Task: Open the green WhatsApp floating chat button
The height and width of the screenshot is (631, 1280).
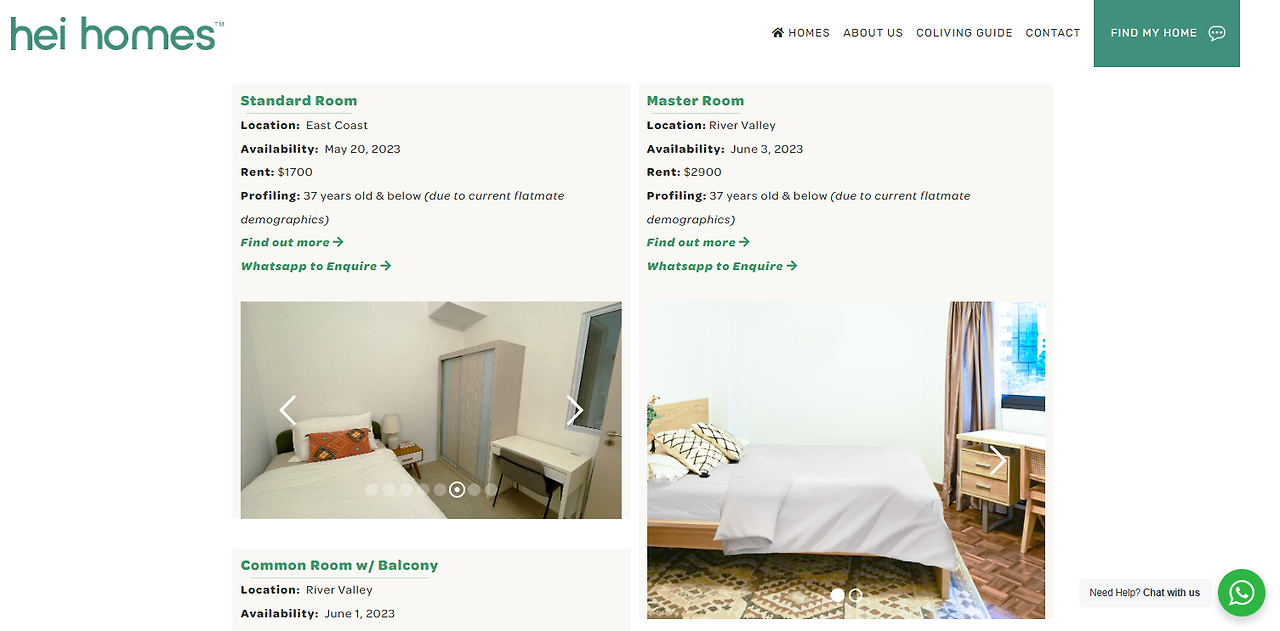Action: click(1241, 593)
